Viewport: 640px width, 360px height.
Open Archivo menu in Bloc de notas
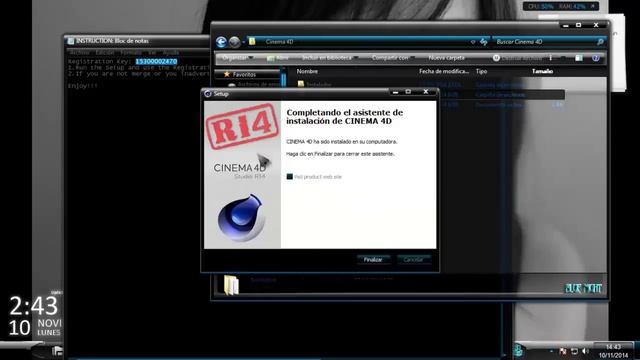point(80,53)
